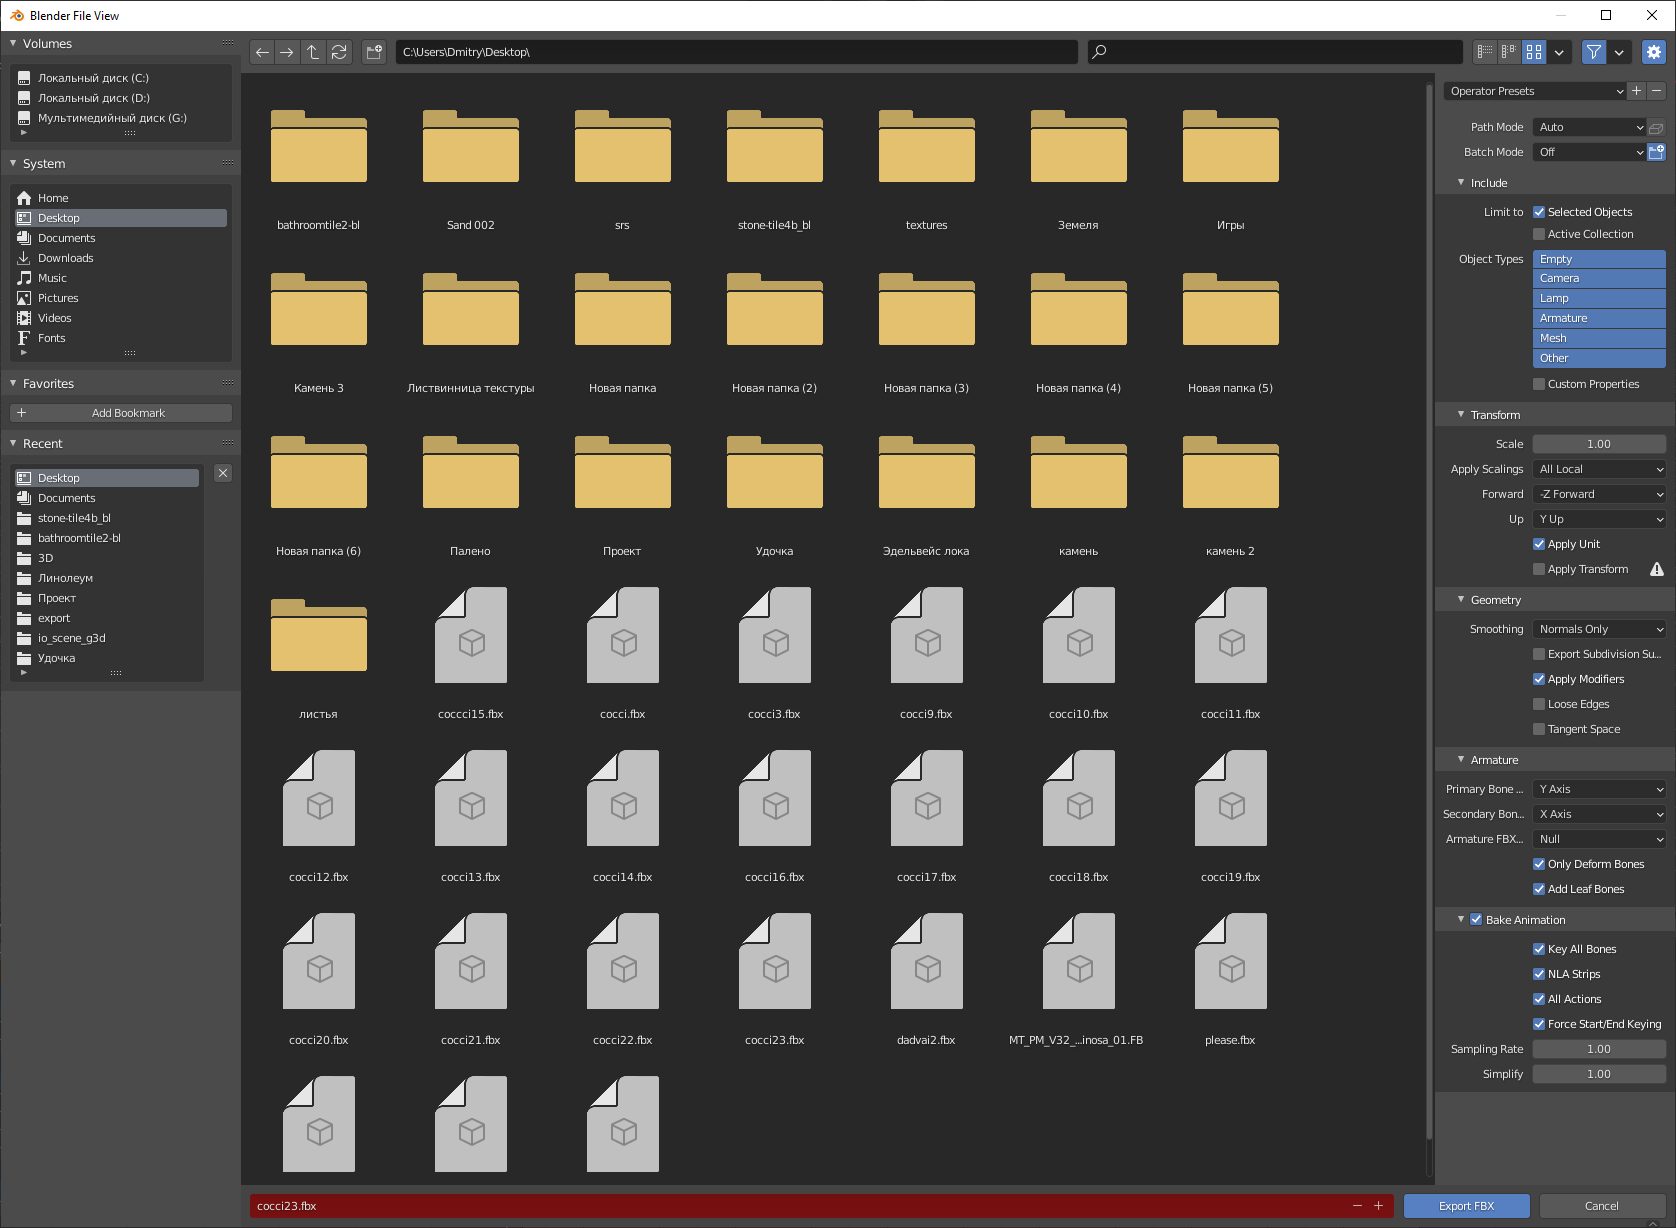1676x1228 pixels.
Task: Increment the filename number with plus
Action: 1378,1206
